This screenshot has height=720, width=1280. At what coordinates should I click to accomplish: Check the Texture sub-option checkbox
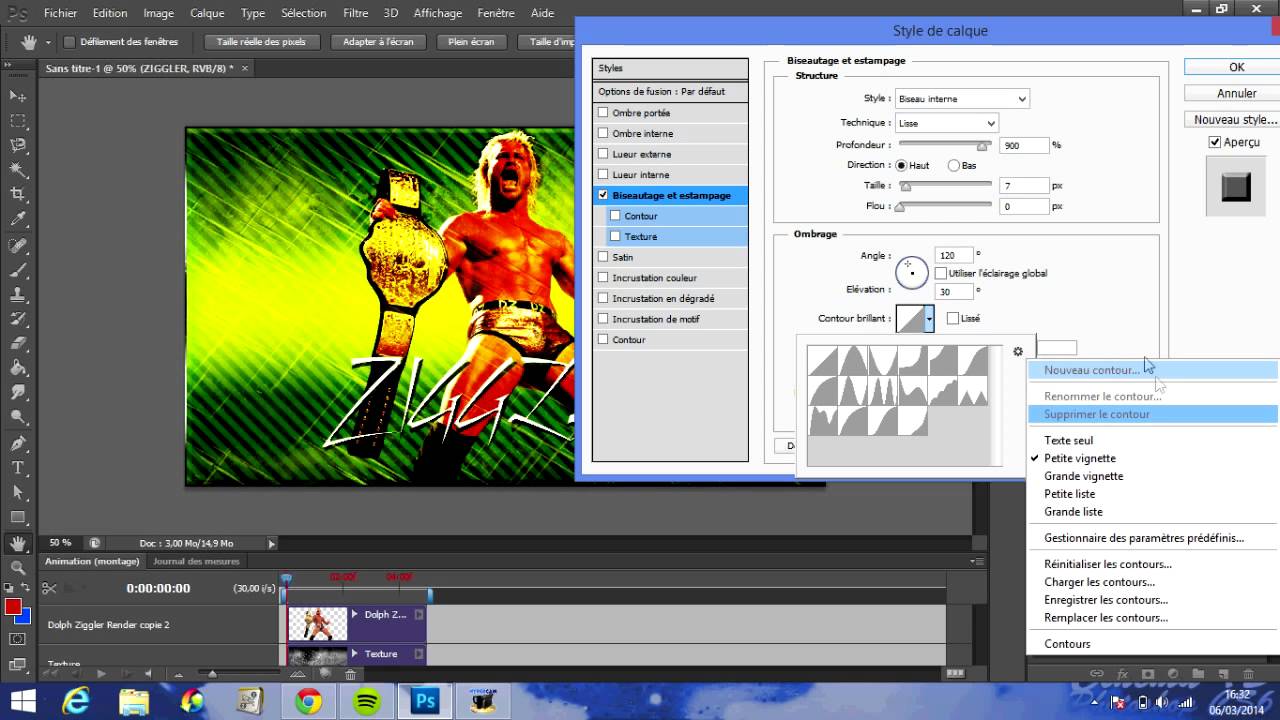615,237
